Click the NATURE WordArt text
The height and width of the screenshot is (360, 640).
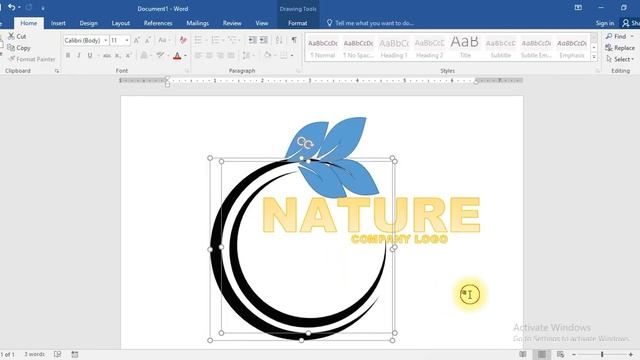pyautogui.click(x=371, y=215)
